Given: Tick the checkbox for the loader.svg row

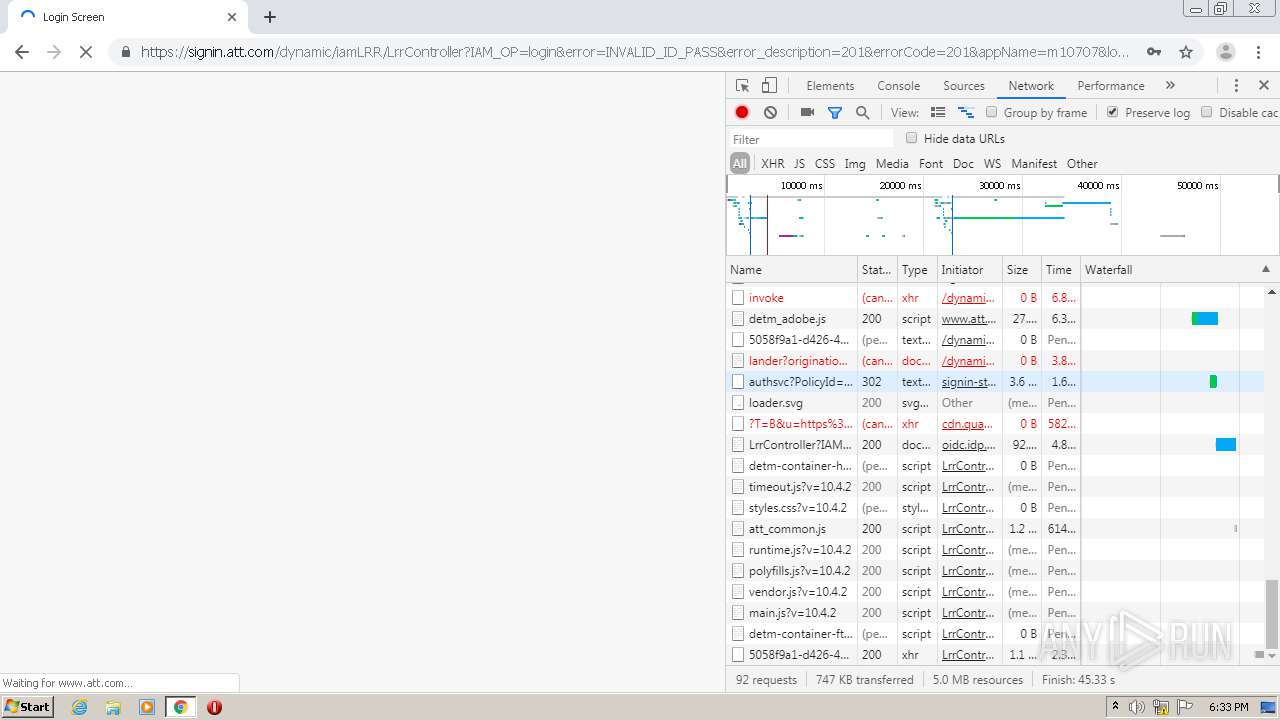Looking at the screenshot, I should pos(738,403).
